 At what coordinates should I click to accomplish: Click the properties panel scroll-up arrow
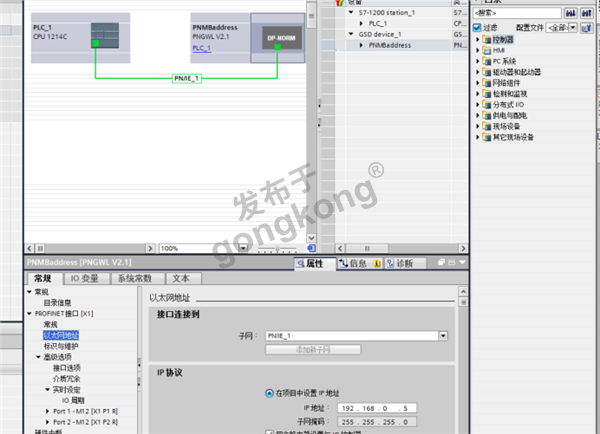463,292
